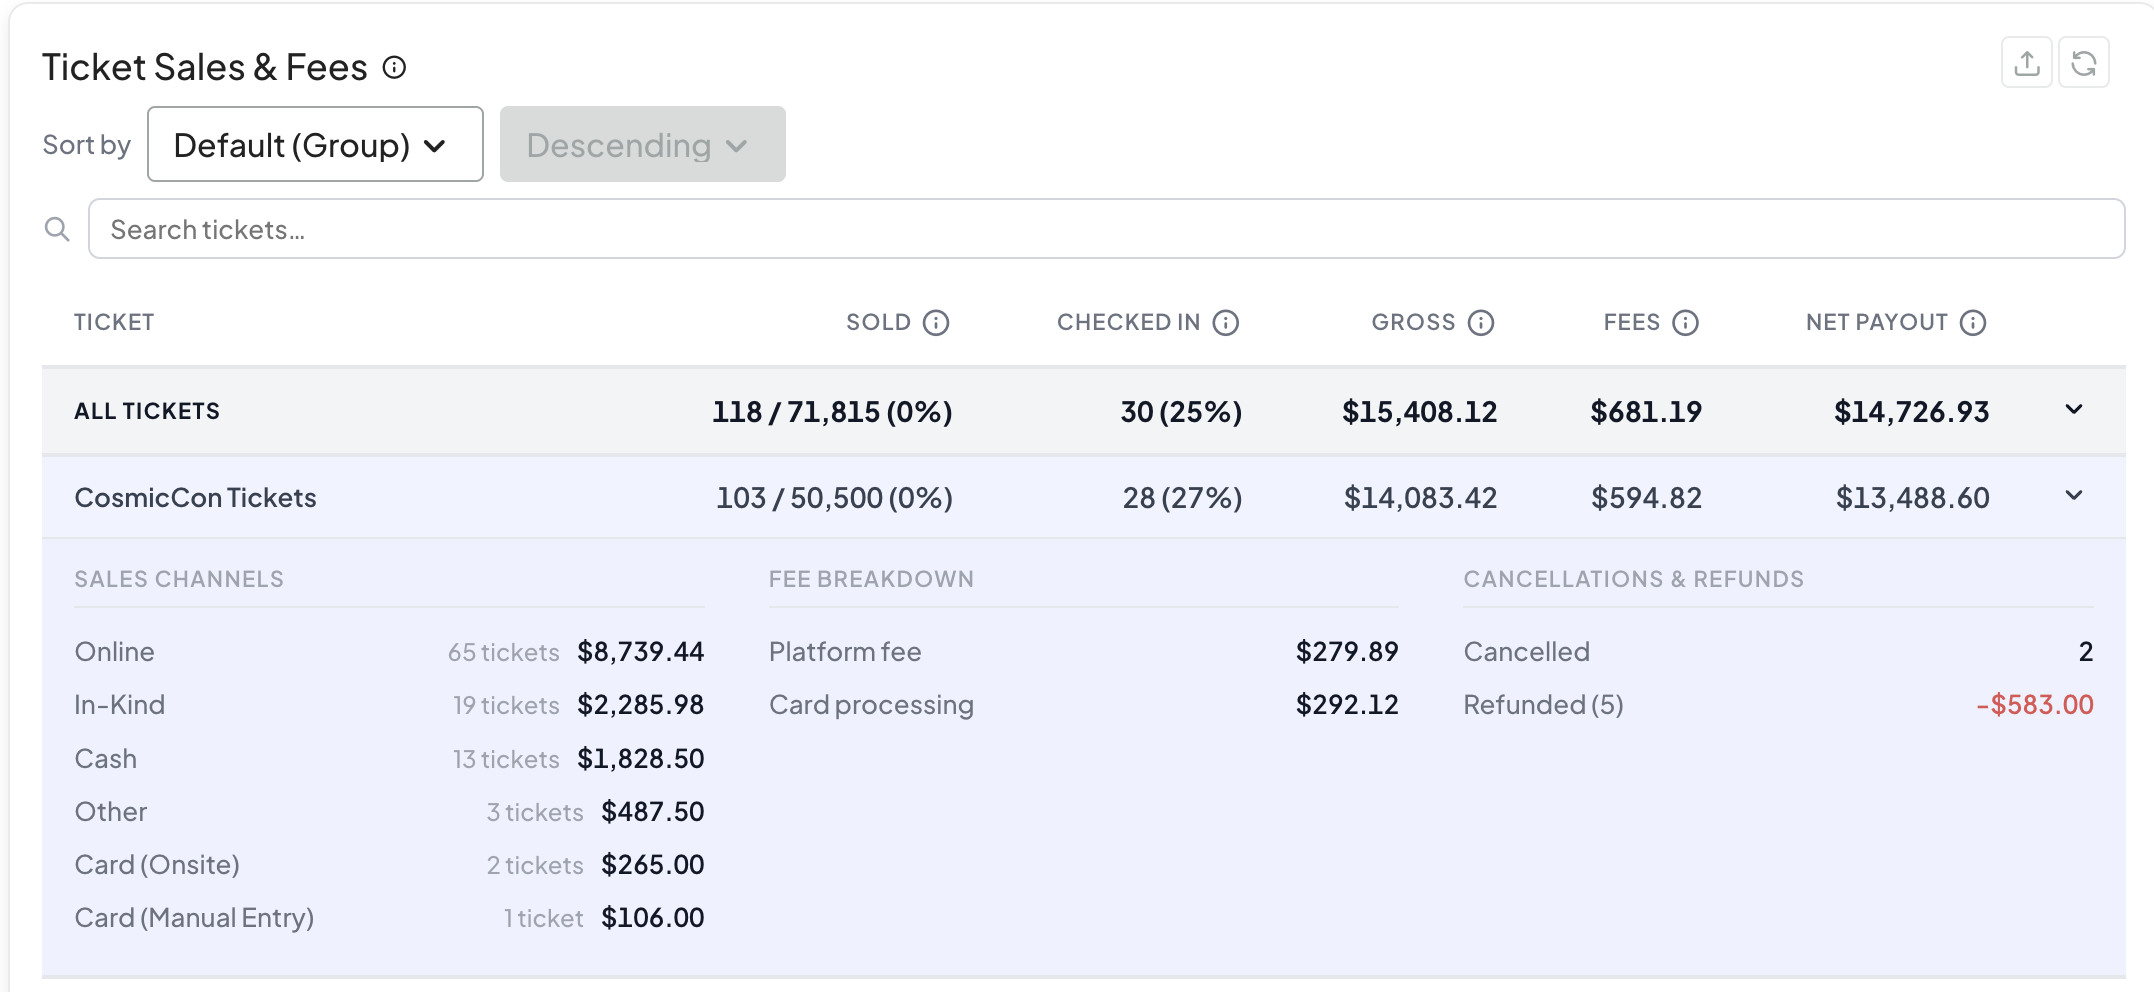Screen dimensions: 2154x992
Task: Open the Descending order dropdown
Action: pos(642,145)
